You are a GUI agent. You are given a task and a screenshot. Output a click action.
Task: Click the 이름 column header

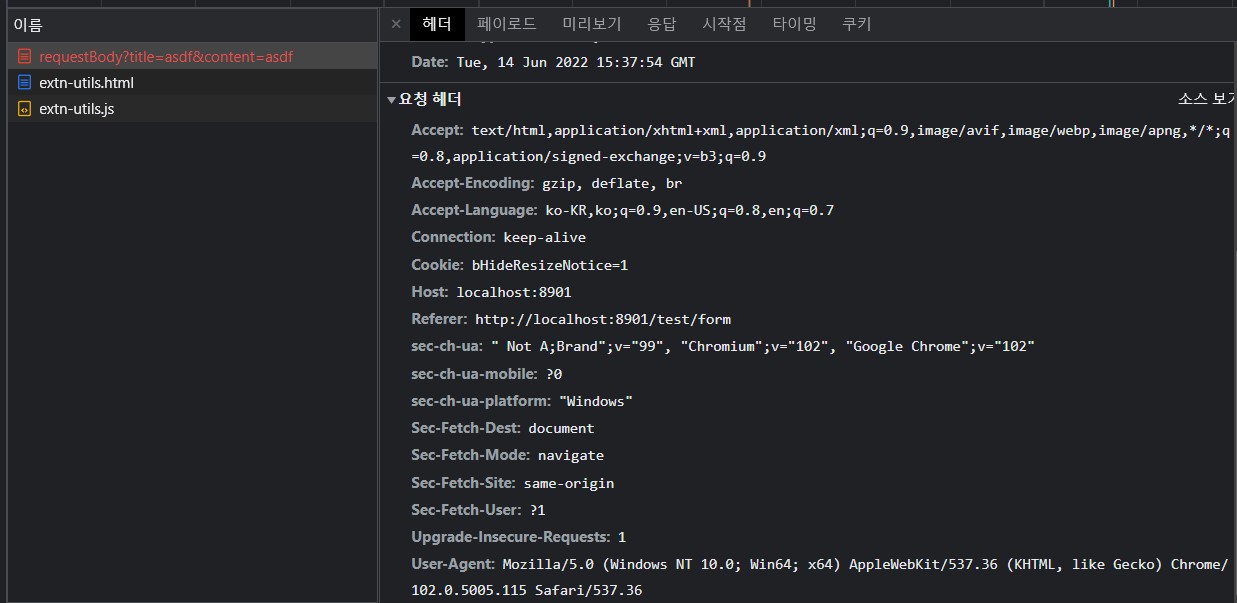(x=193, y=25)
